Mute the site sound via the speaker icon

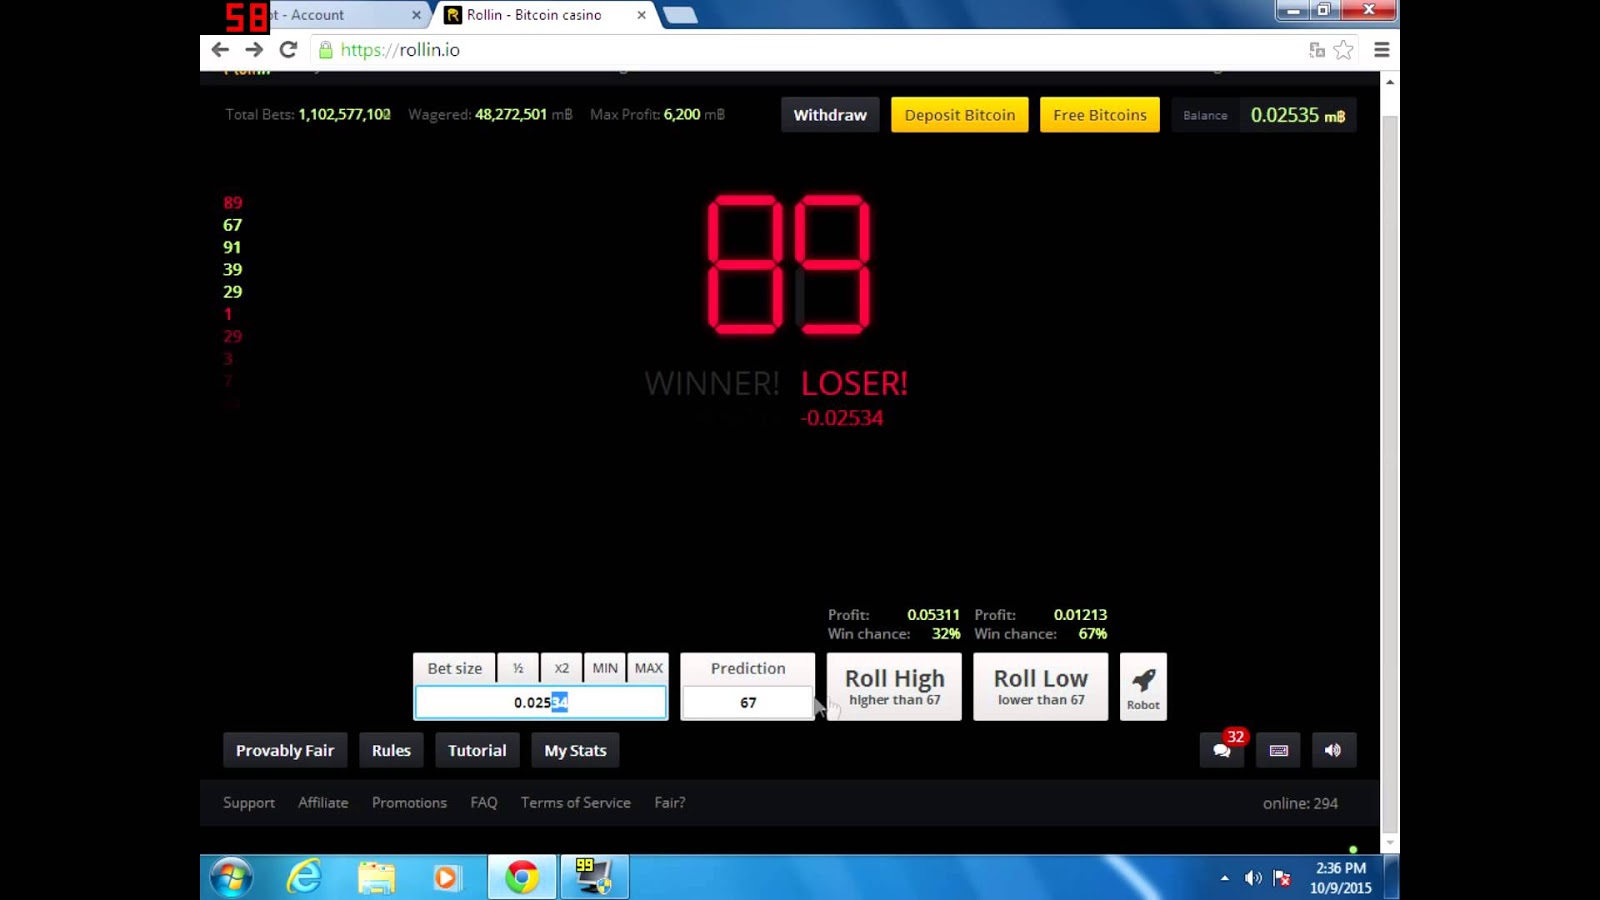pyautogui.click(x=1333, y=750)
